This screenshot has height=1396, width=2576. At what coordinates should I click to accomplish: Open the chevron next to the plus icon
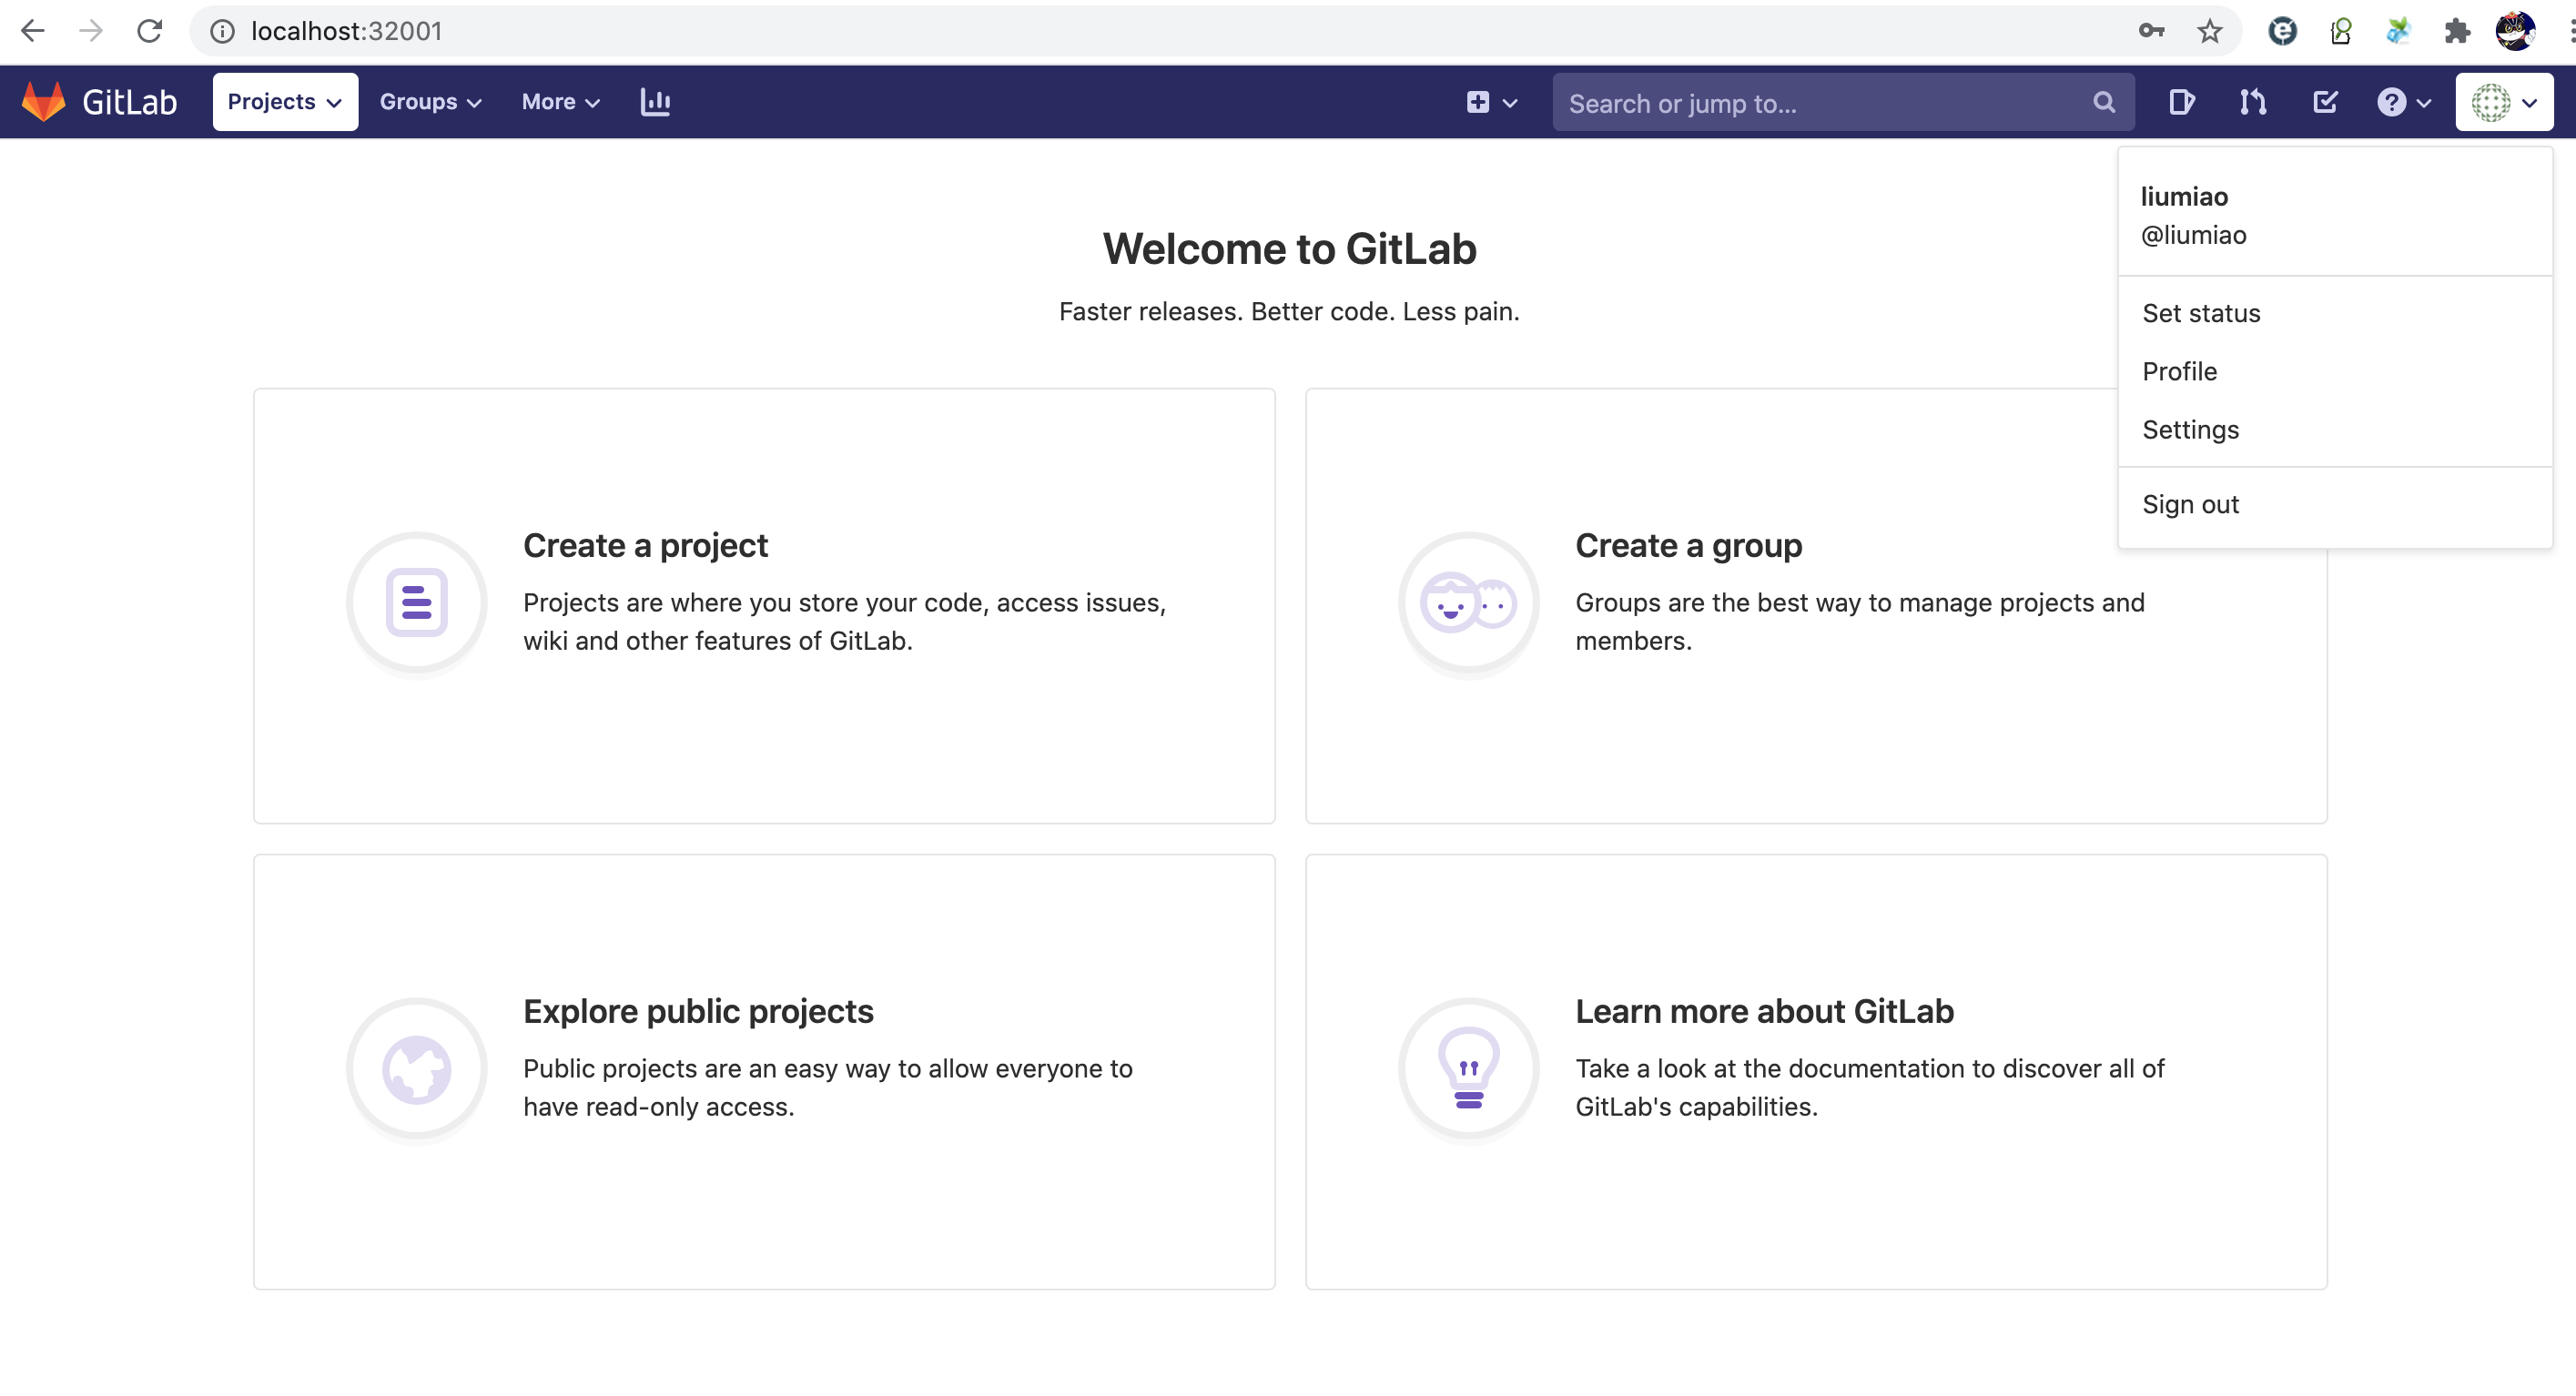(x=1510, y=103)
